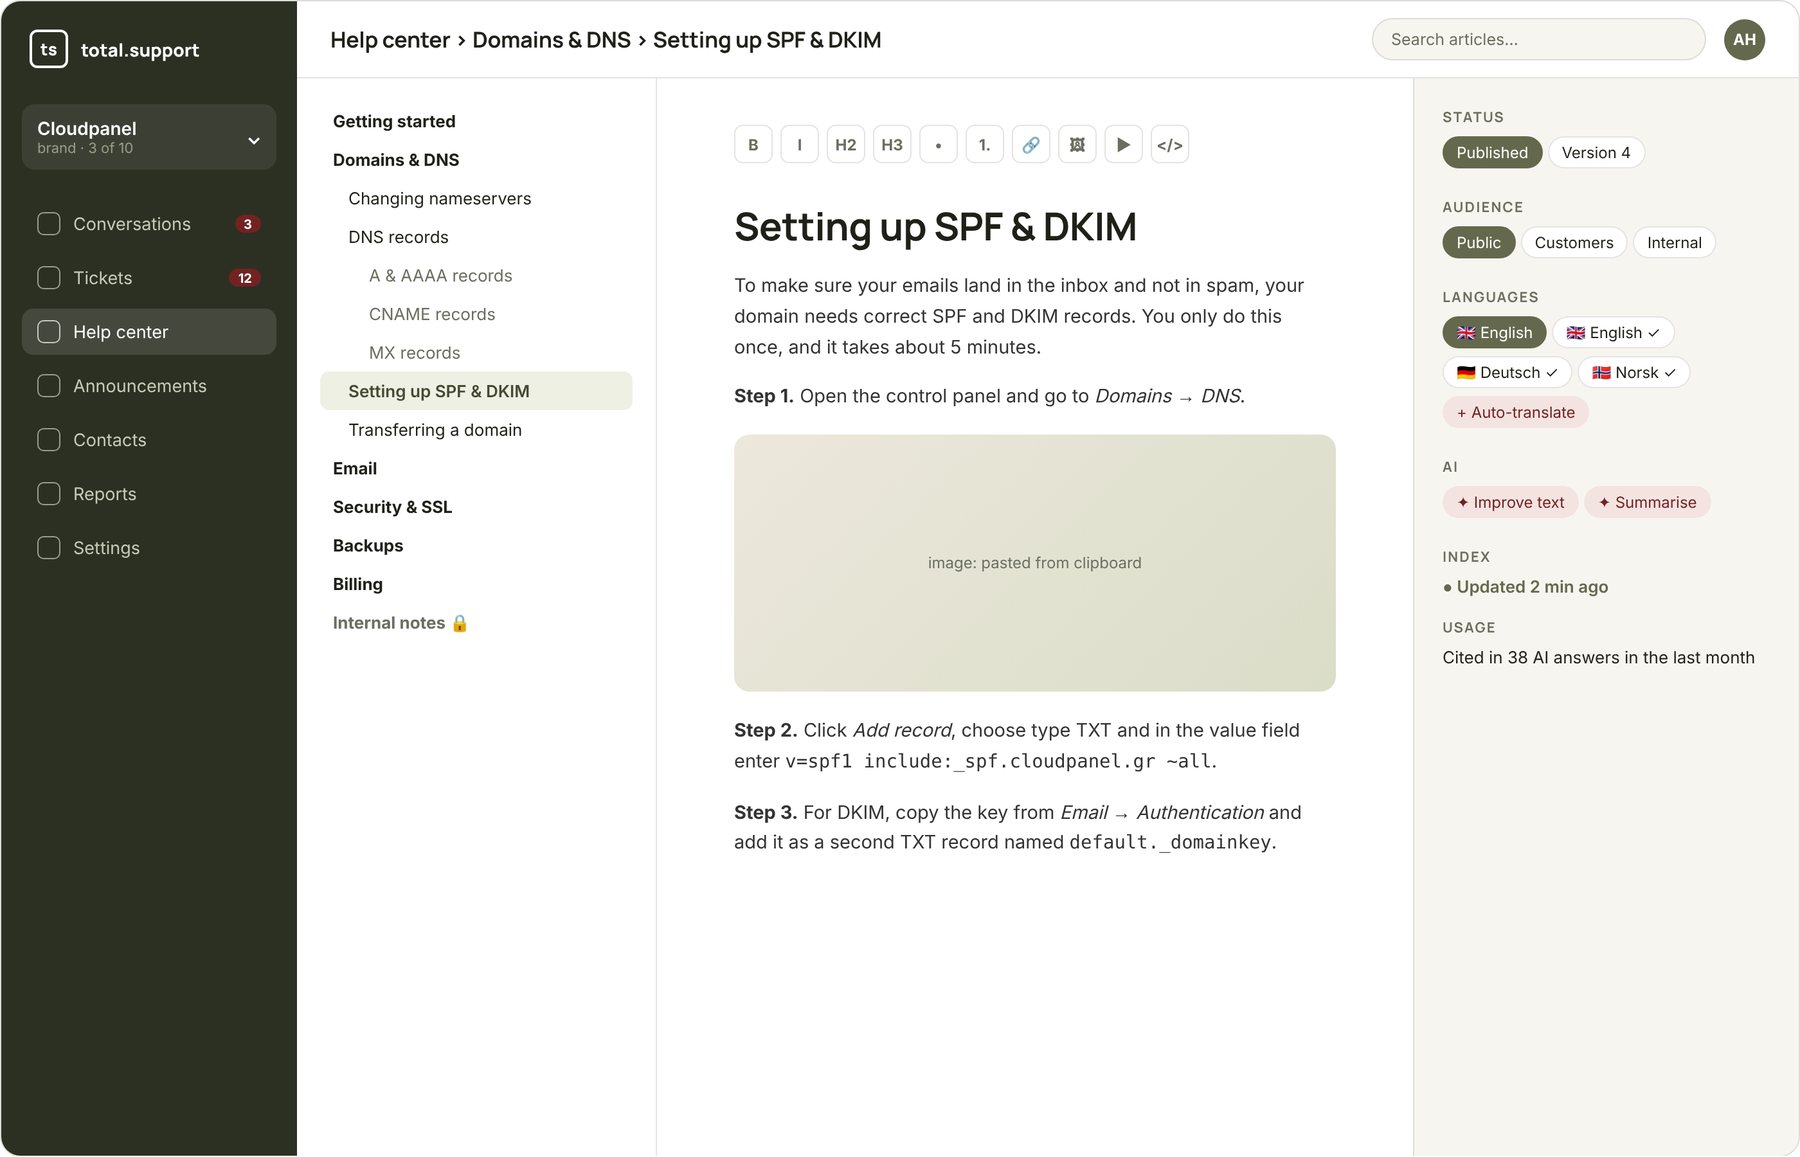Click the total.support ts logo

coord(49,49)
